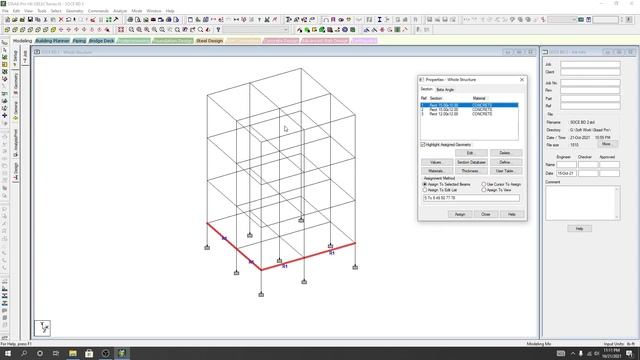Viewport: 640px width, 360px height.
Task: Switch to the Bridge Deck tab
Action: 101,41
